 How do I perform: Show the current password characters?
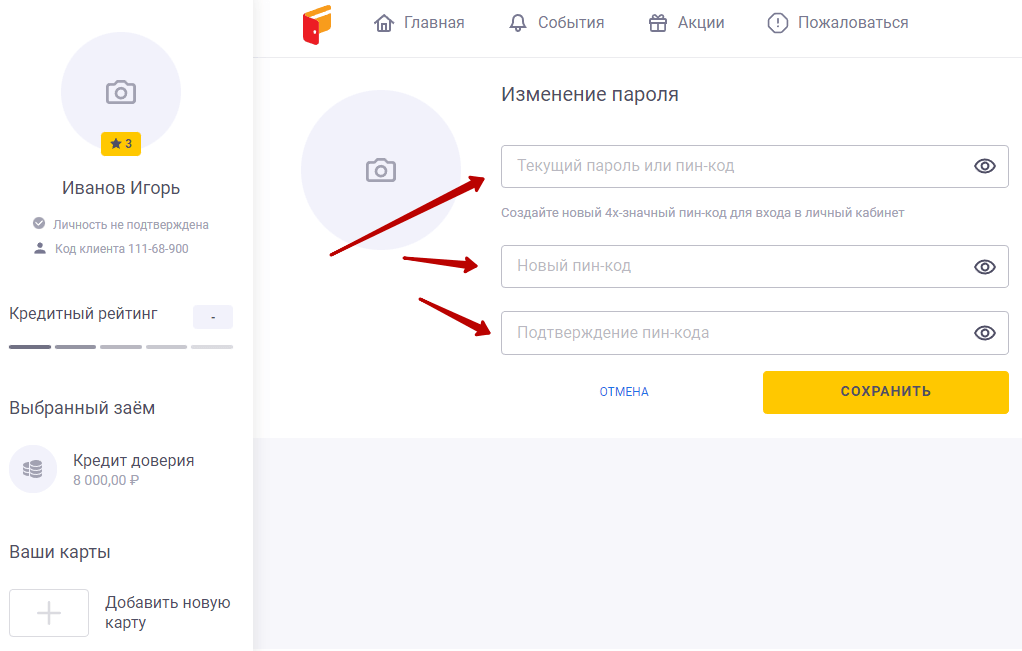tap(985, 166)
